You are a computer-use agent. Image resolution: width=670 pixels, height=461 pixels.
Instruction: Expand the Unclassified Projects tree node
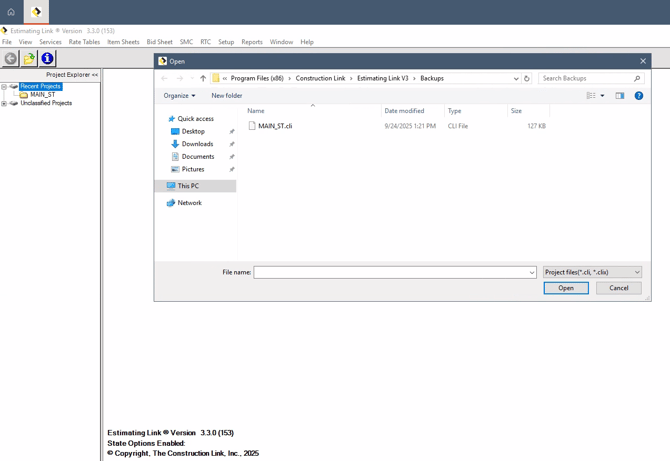point(4,103)
